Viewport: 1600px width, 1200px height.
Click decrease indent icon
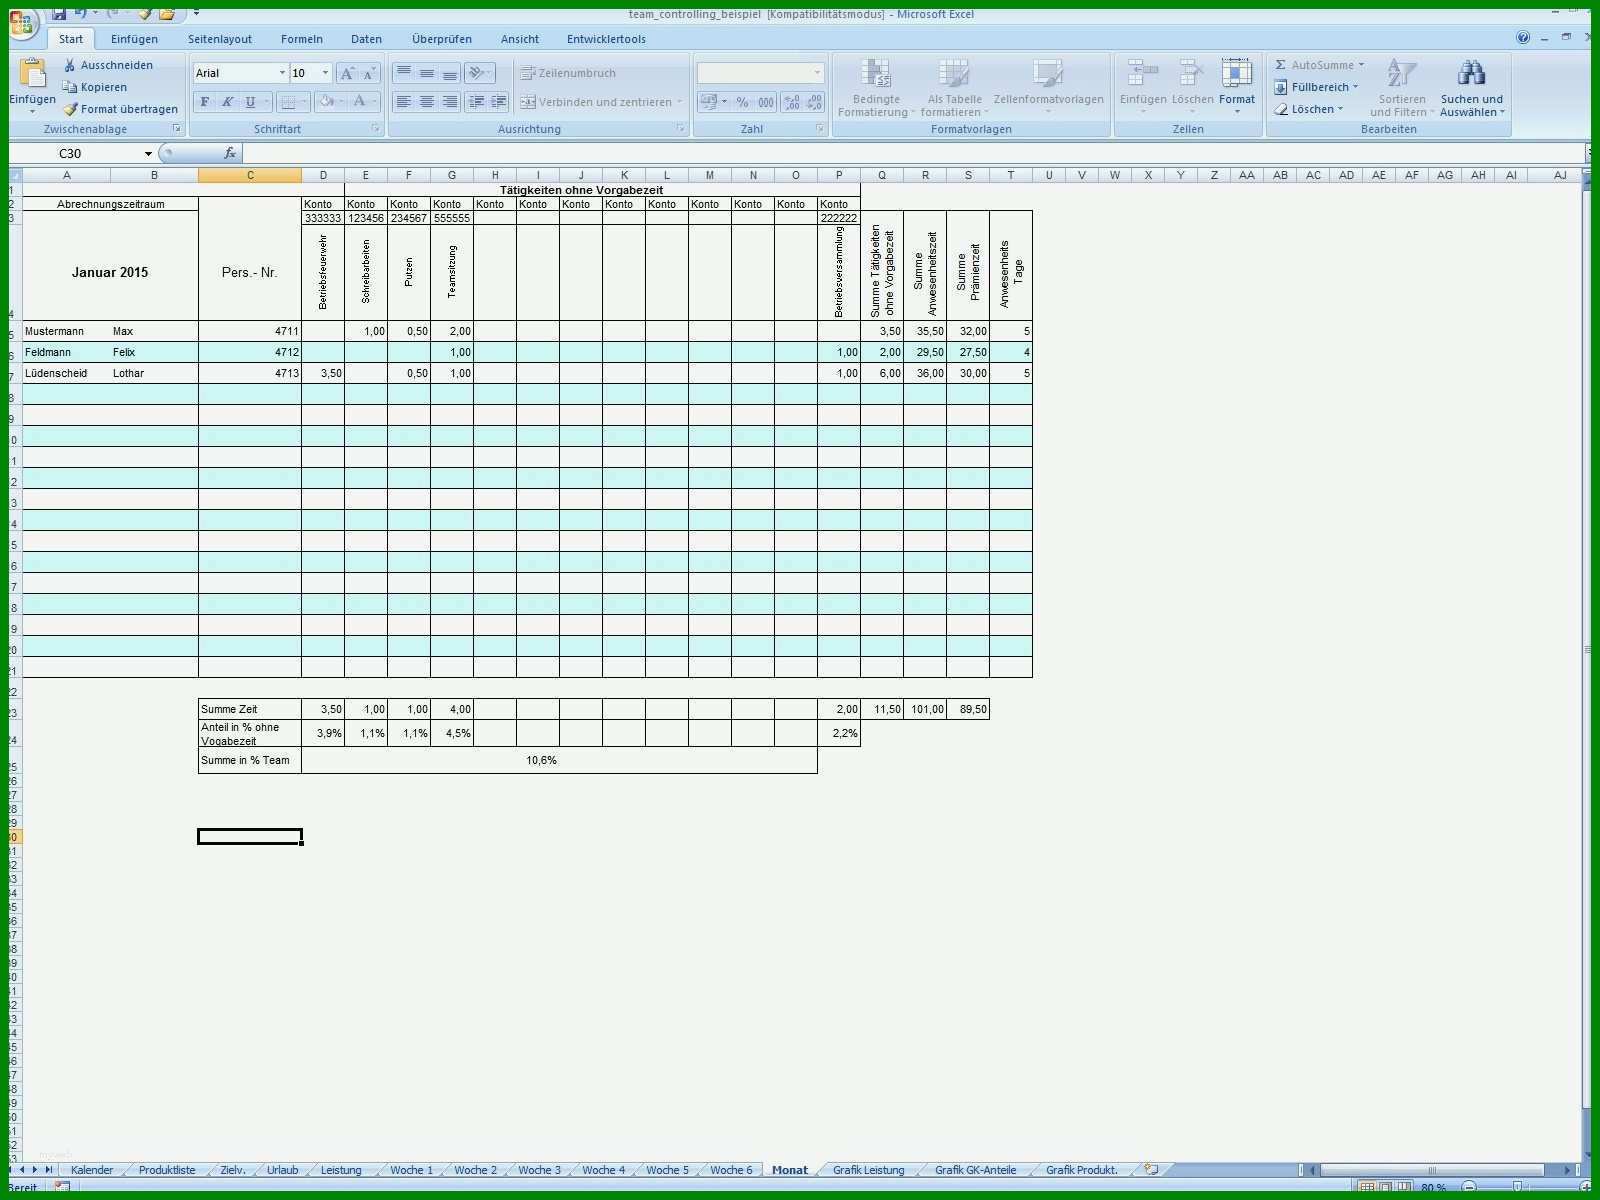pyautogui.click(x=477, y=102)
